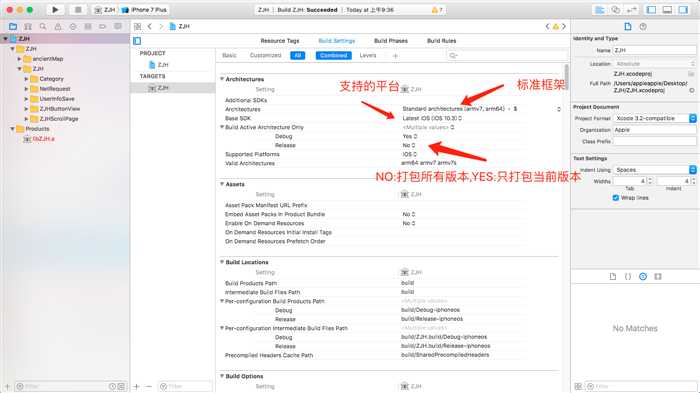Show the version editor
Screen dimensions: 700x393
tap(632, 9)
